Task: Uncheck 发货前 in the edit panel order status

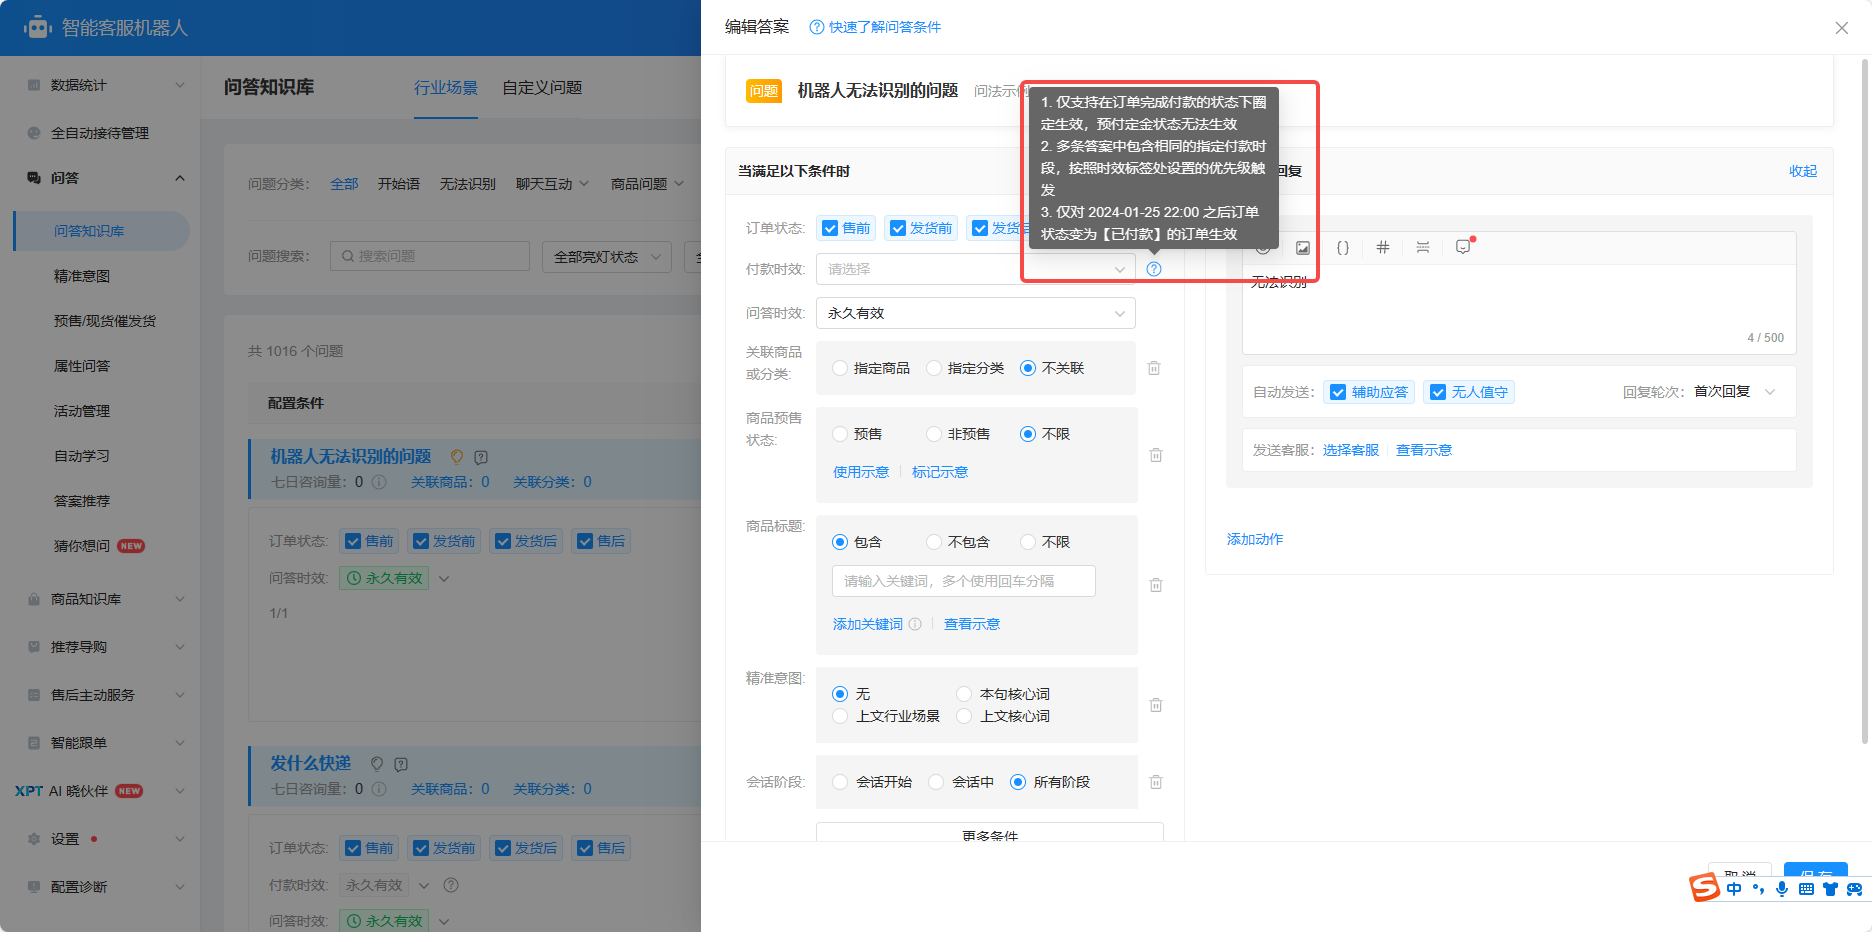Action: [x=898, y=228]
